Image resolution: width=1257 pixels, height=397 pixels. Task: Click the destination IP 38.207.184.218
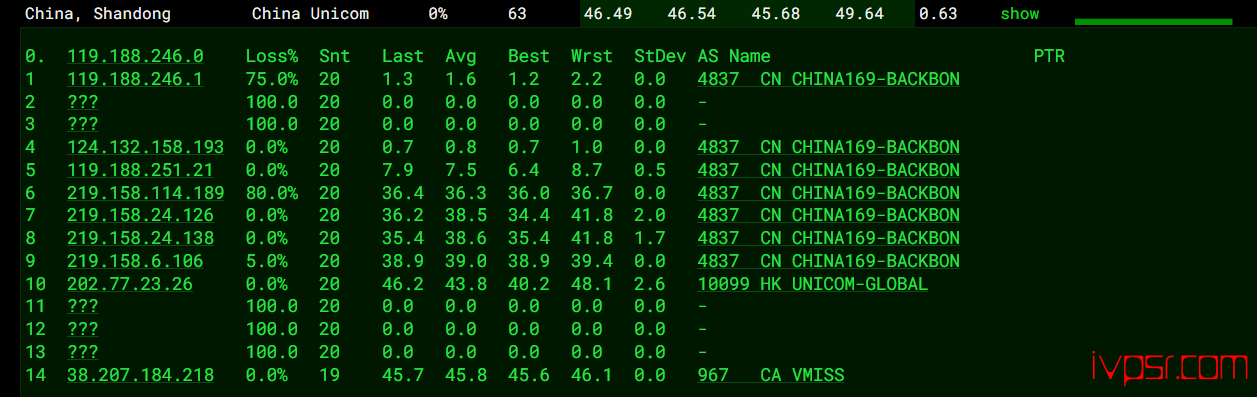[x=140, y=375]
